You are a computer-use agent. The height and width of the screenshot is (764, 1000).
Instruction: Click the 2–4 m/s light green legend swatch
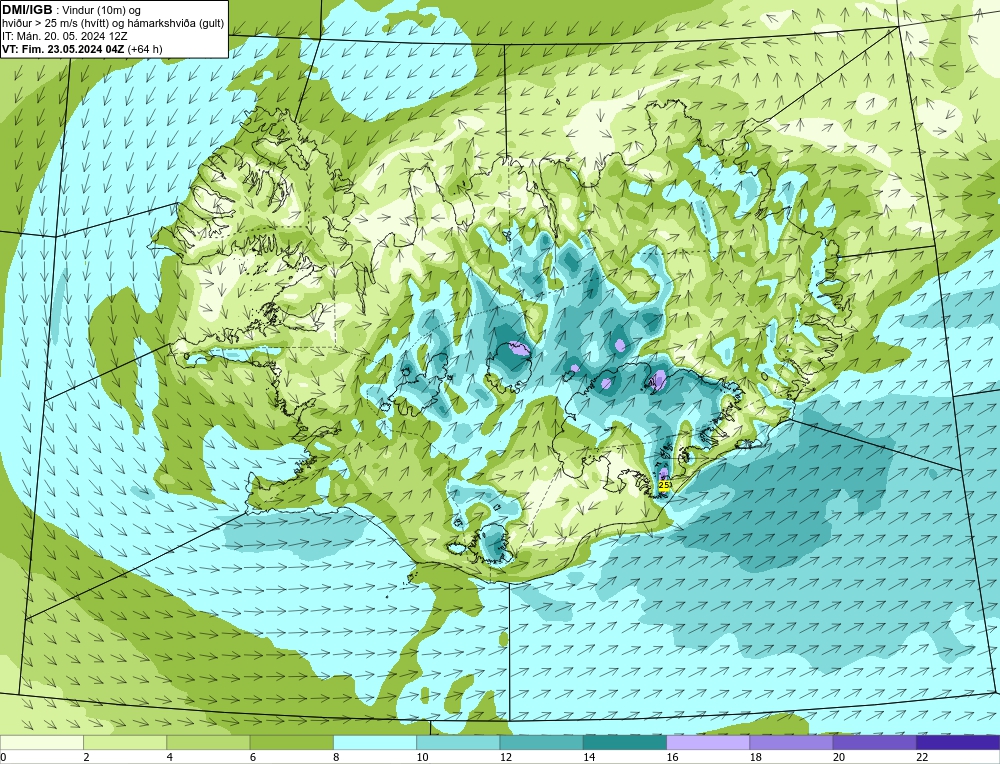pyautogui.click(x=125, y=742)
